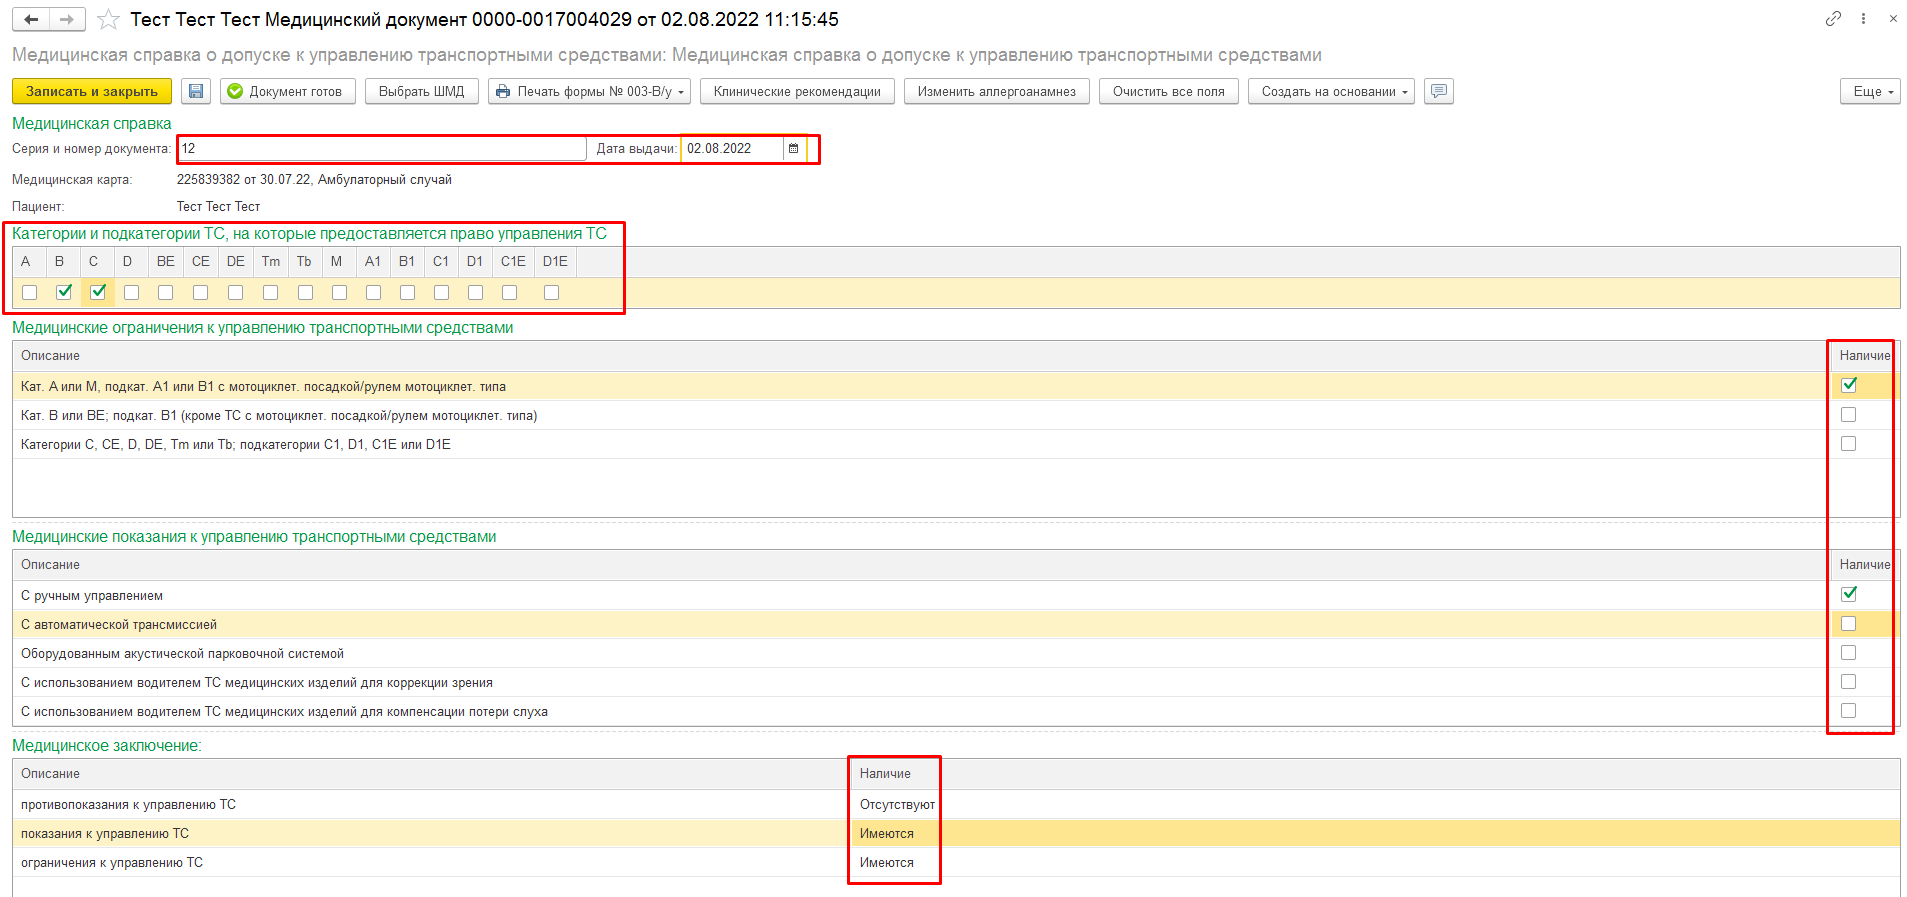This screenshot has height=897, width=1907.
Task: Toggle the manual control checkbox
Action: (x=1848, y=594)
